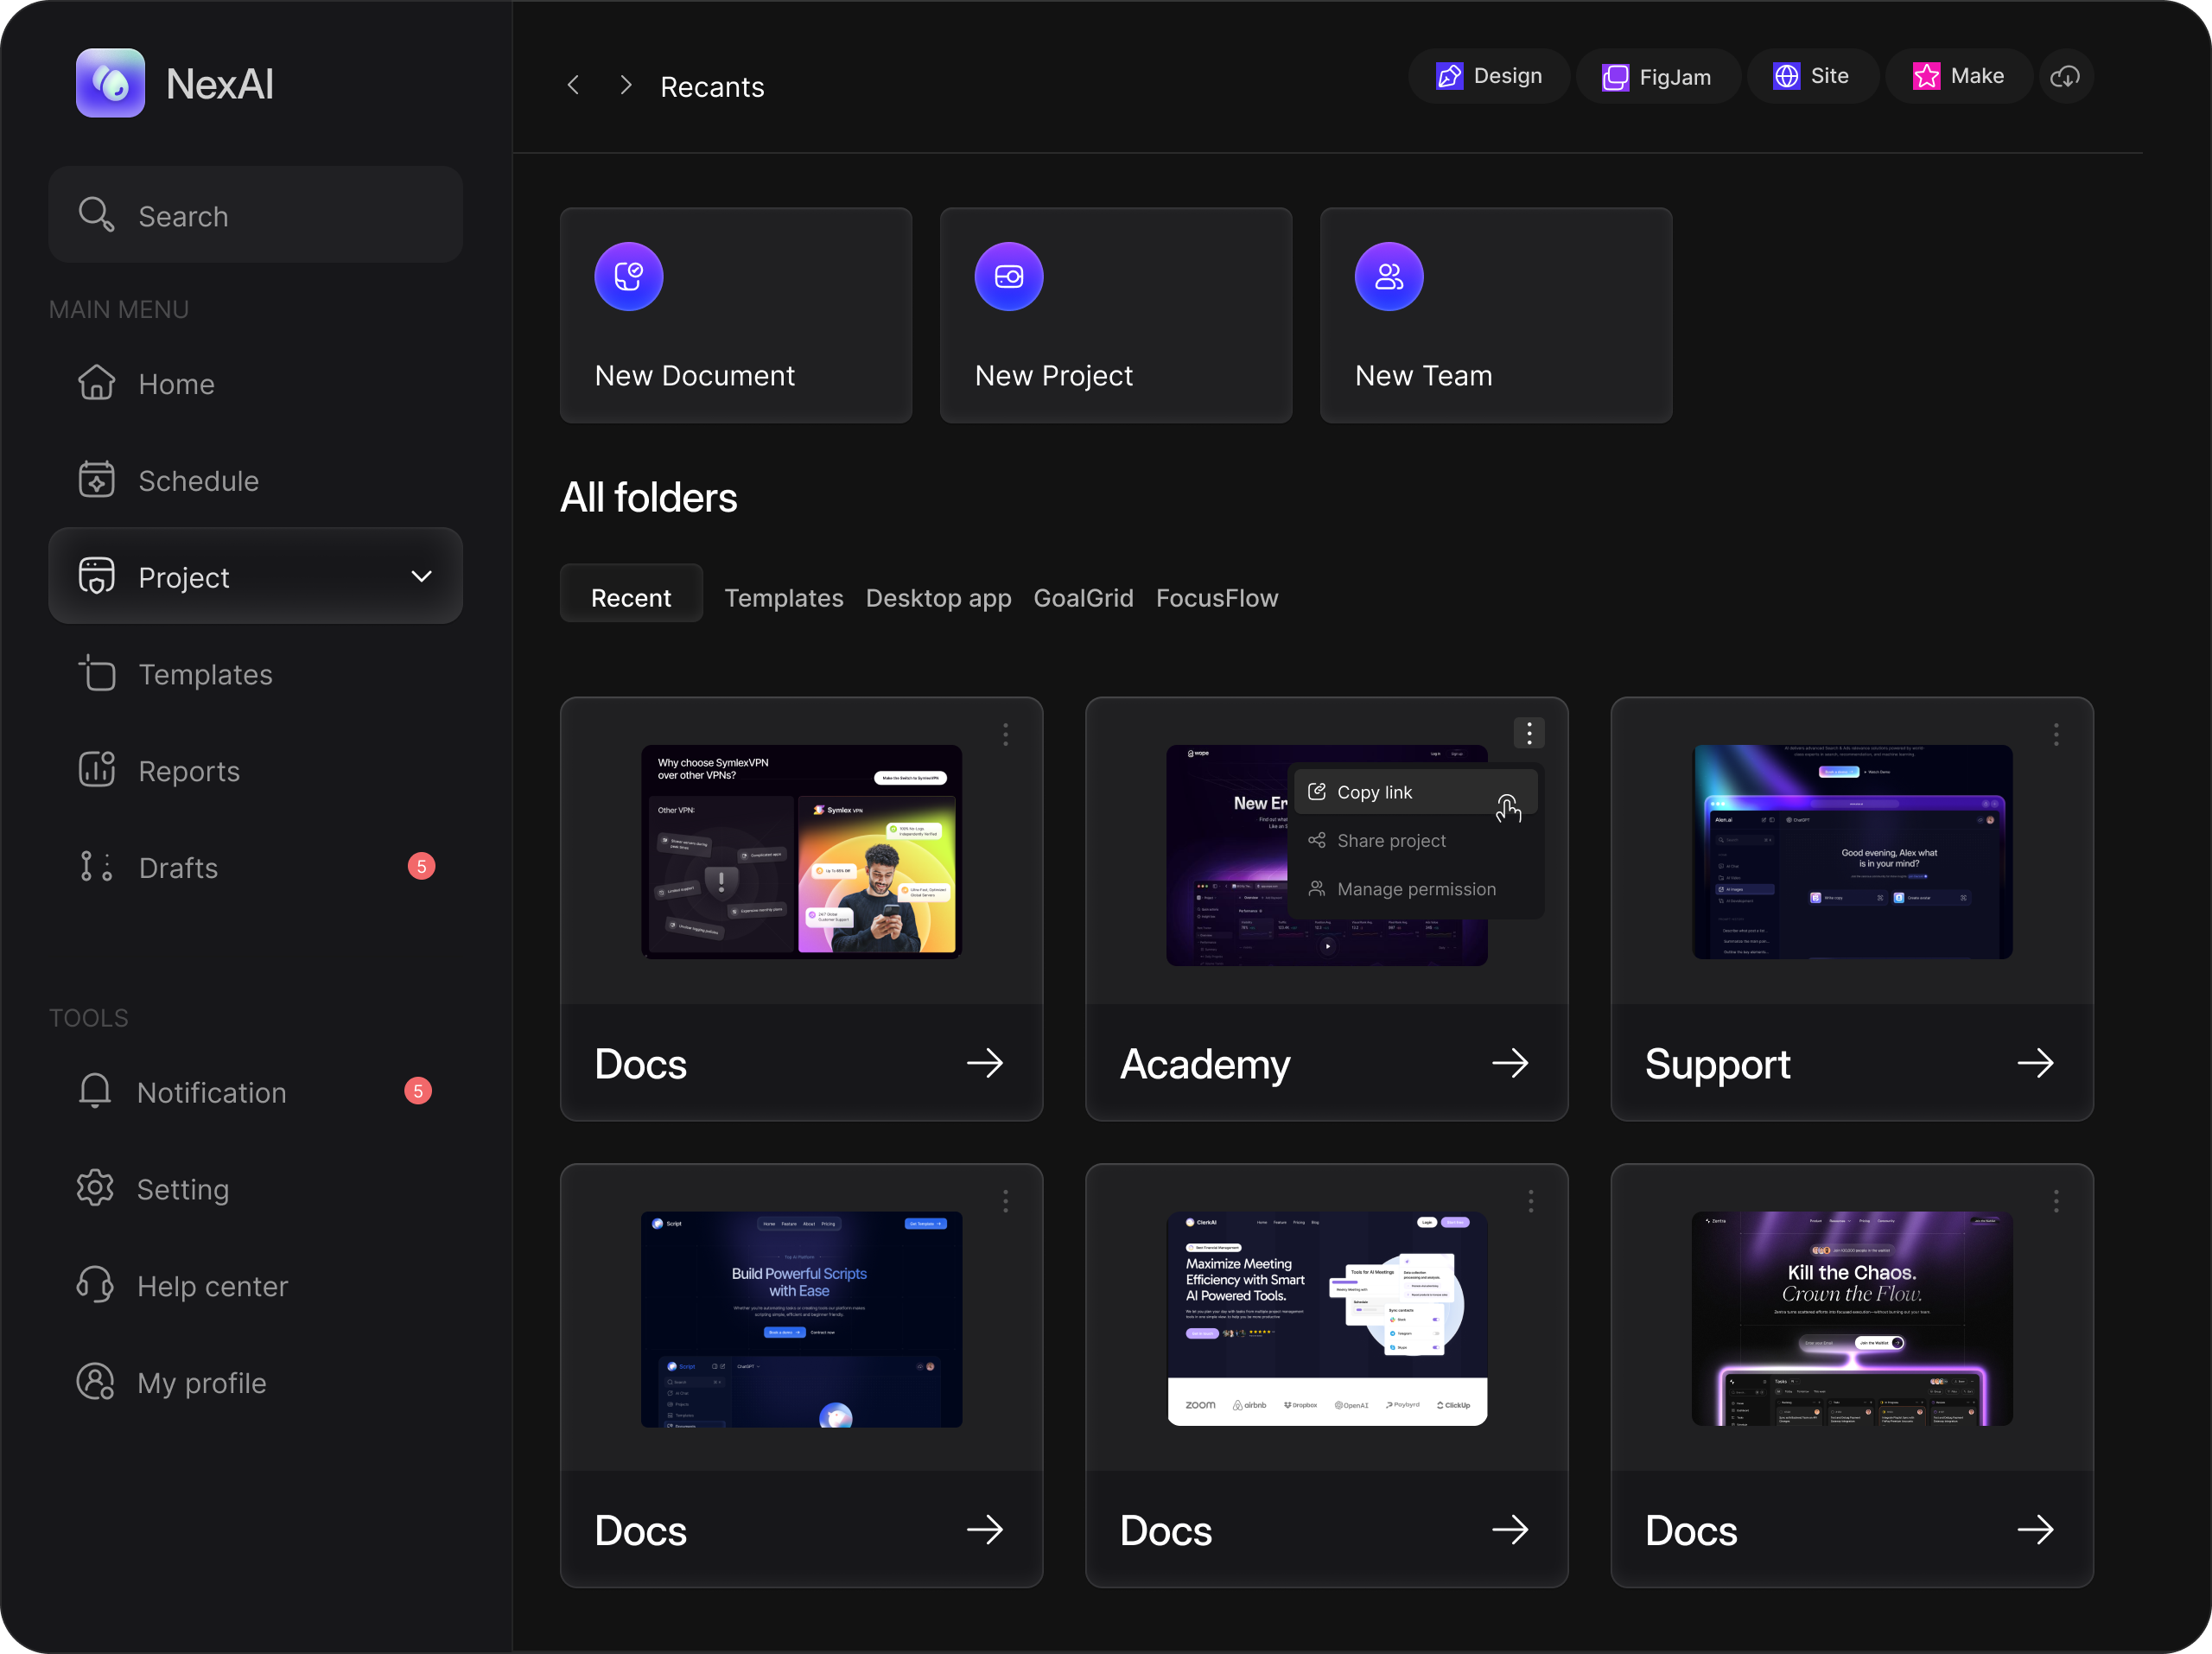The image size is (2212, 1654).
Task: Switch to the Desktop app tab
Action: 937,598
